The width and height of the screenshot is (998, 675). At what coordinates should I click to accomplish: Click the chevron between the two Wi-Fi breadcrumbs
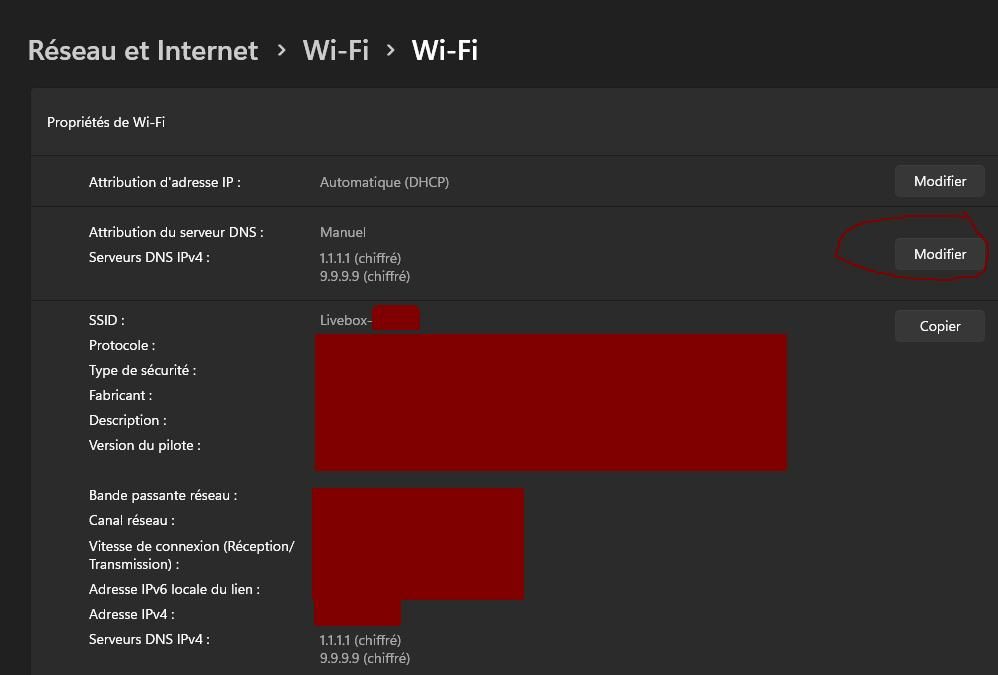[390, 50]
